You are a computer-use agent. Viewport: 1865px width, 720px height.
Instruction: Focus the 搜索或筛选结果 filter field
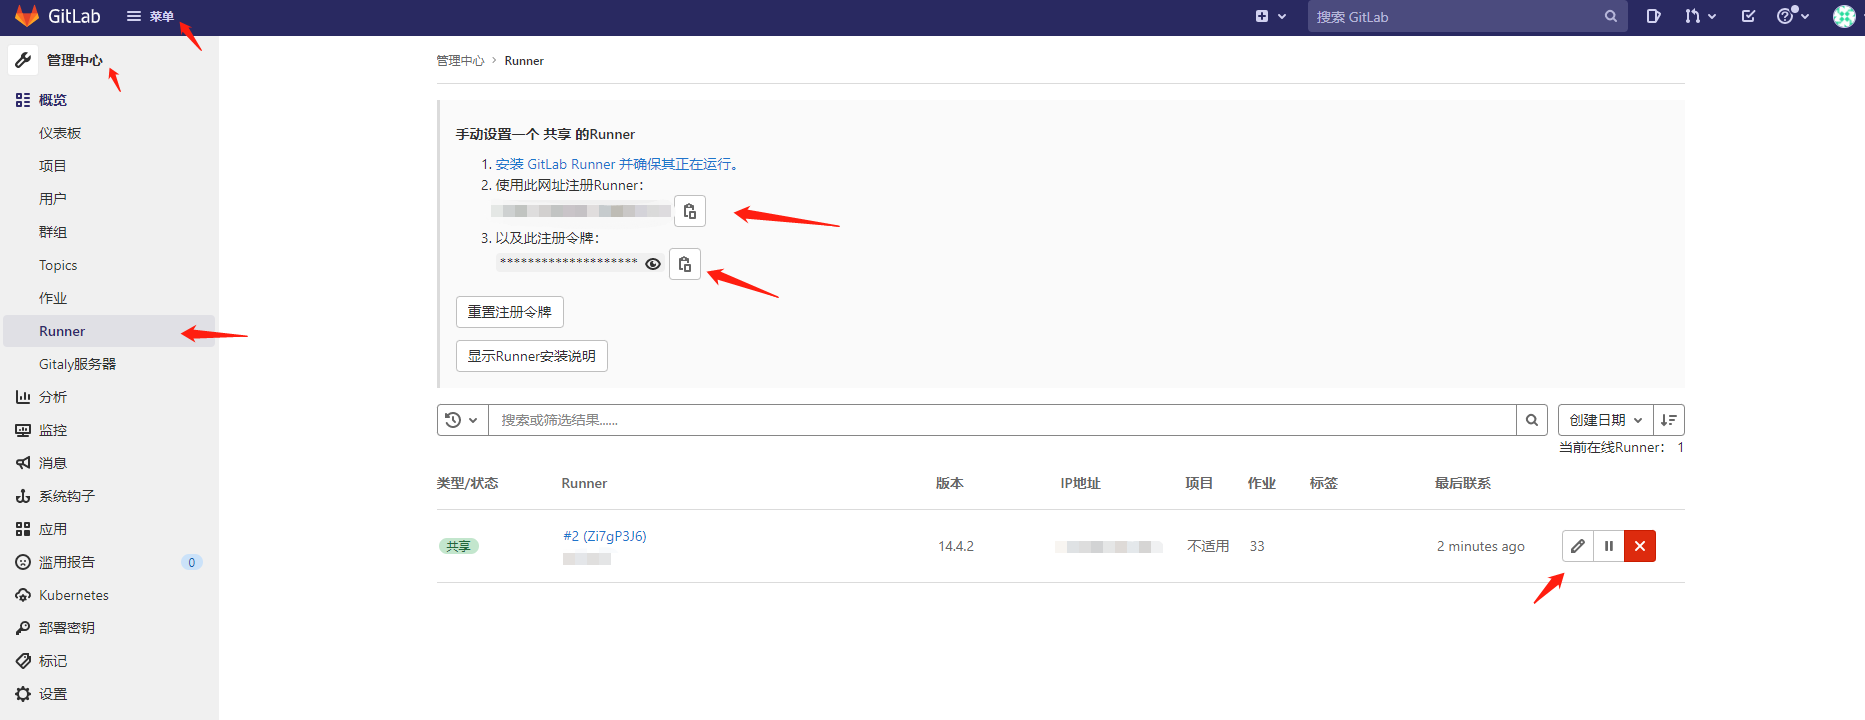(1002, 420)
